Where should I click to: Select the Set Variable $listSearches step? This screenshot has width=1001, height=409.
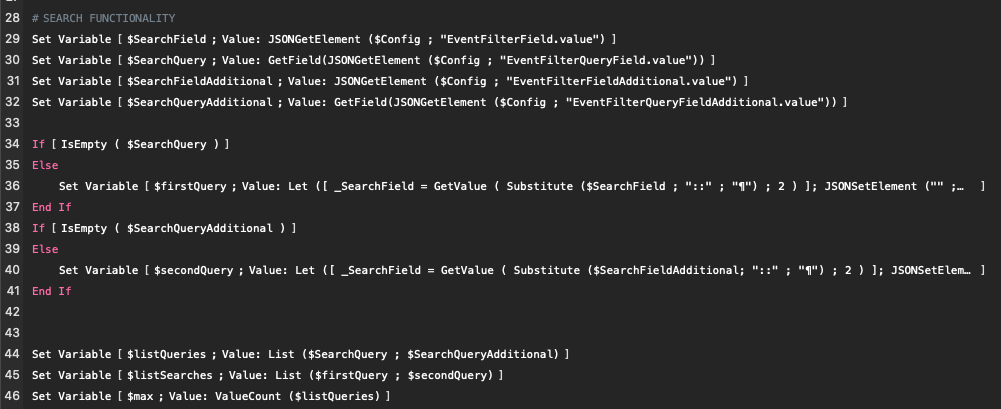267,375
